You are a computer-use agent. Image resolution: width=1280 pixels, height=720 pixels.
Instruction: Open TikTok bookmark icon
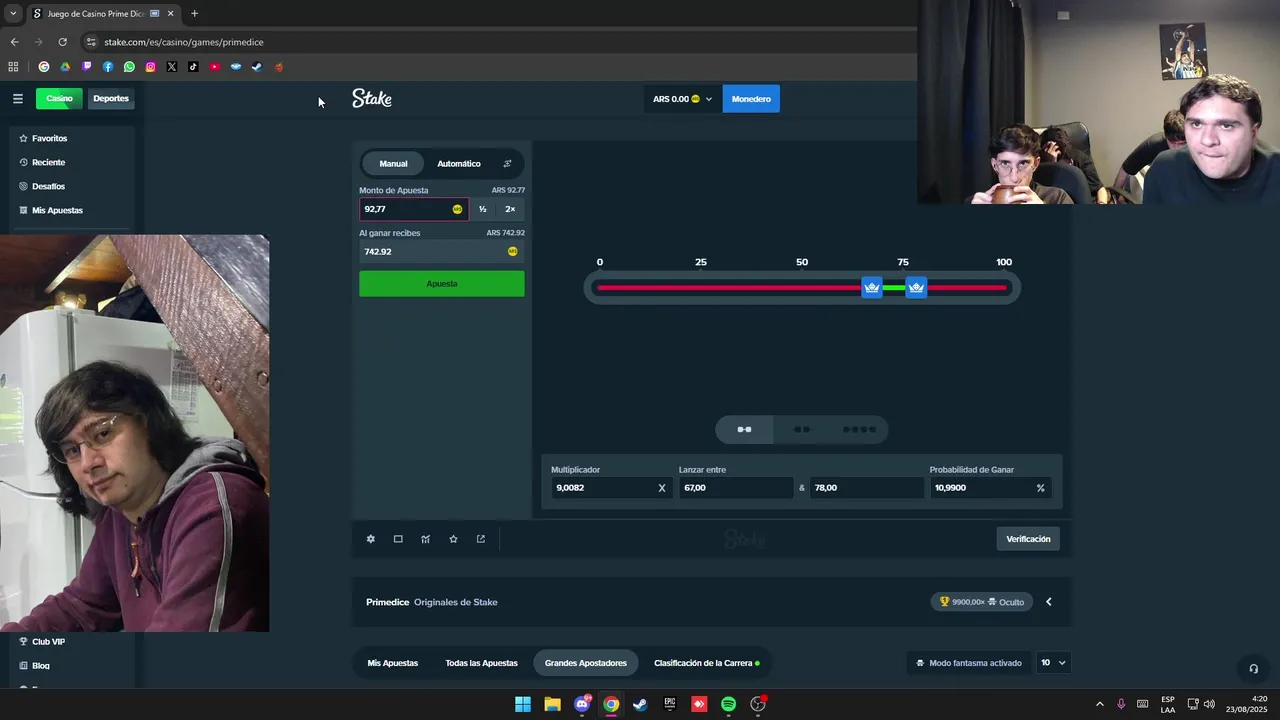(x=193, y=67)
